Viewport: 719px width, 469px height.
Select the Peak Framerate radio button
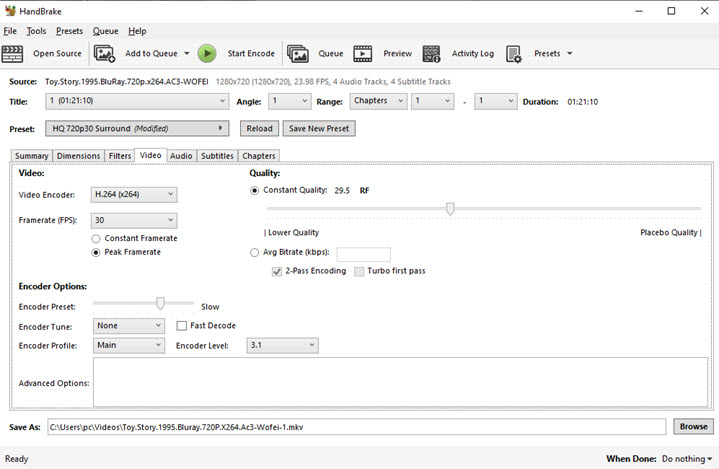click(95, 253)
